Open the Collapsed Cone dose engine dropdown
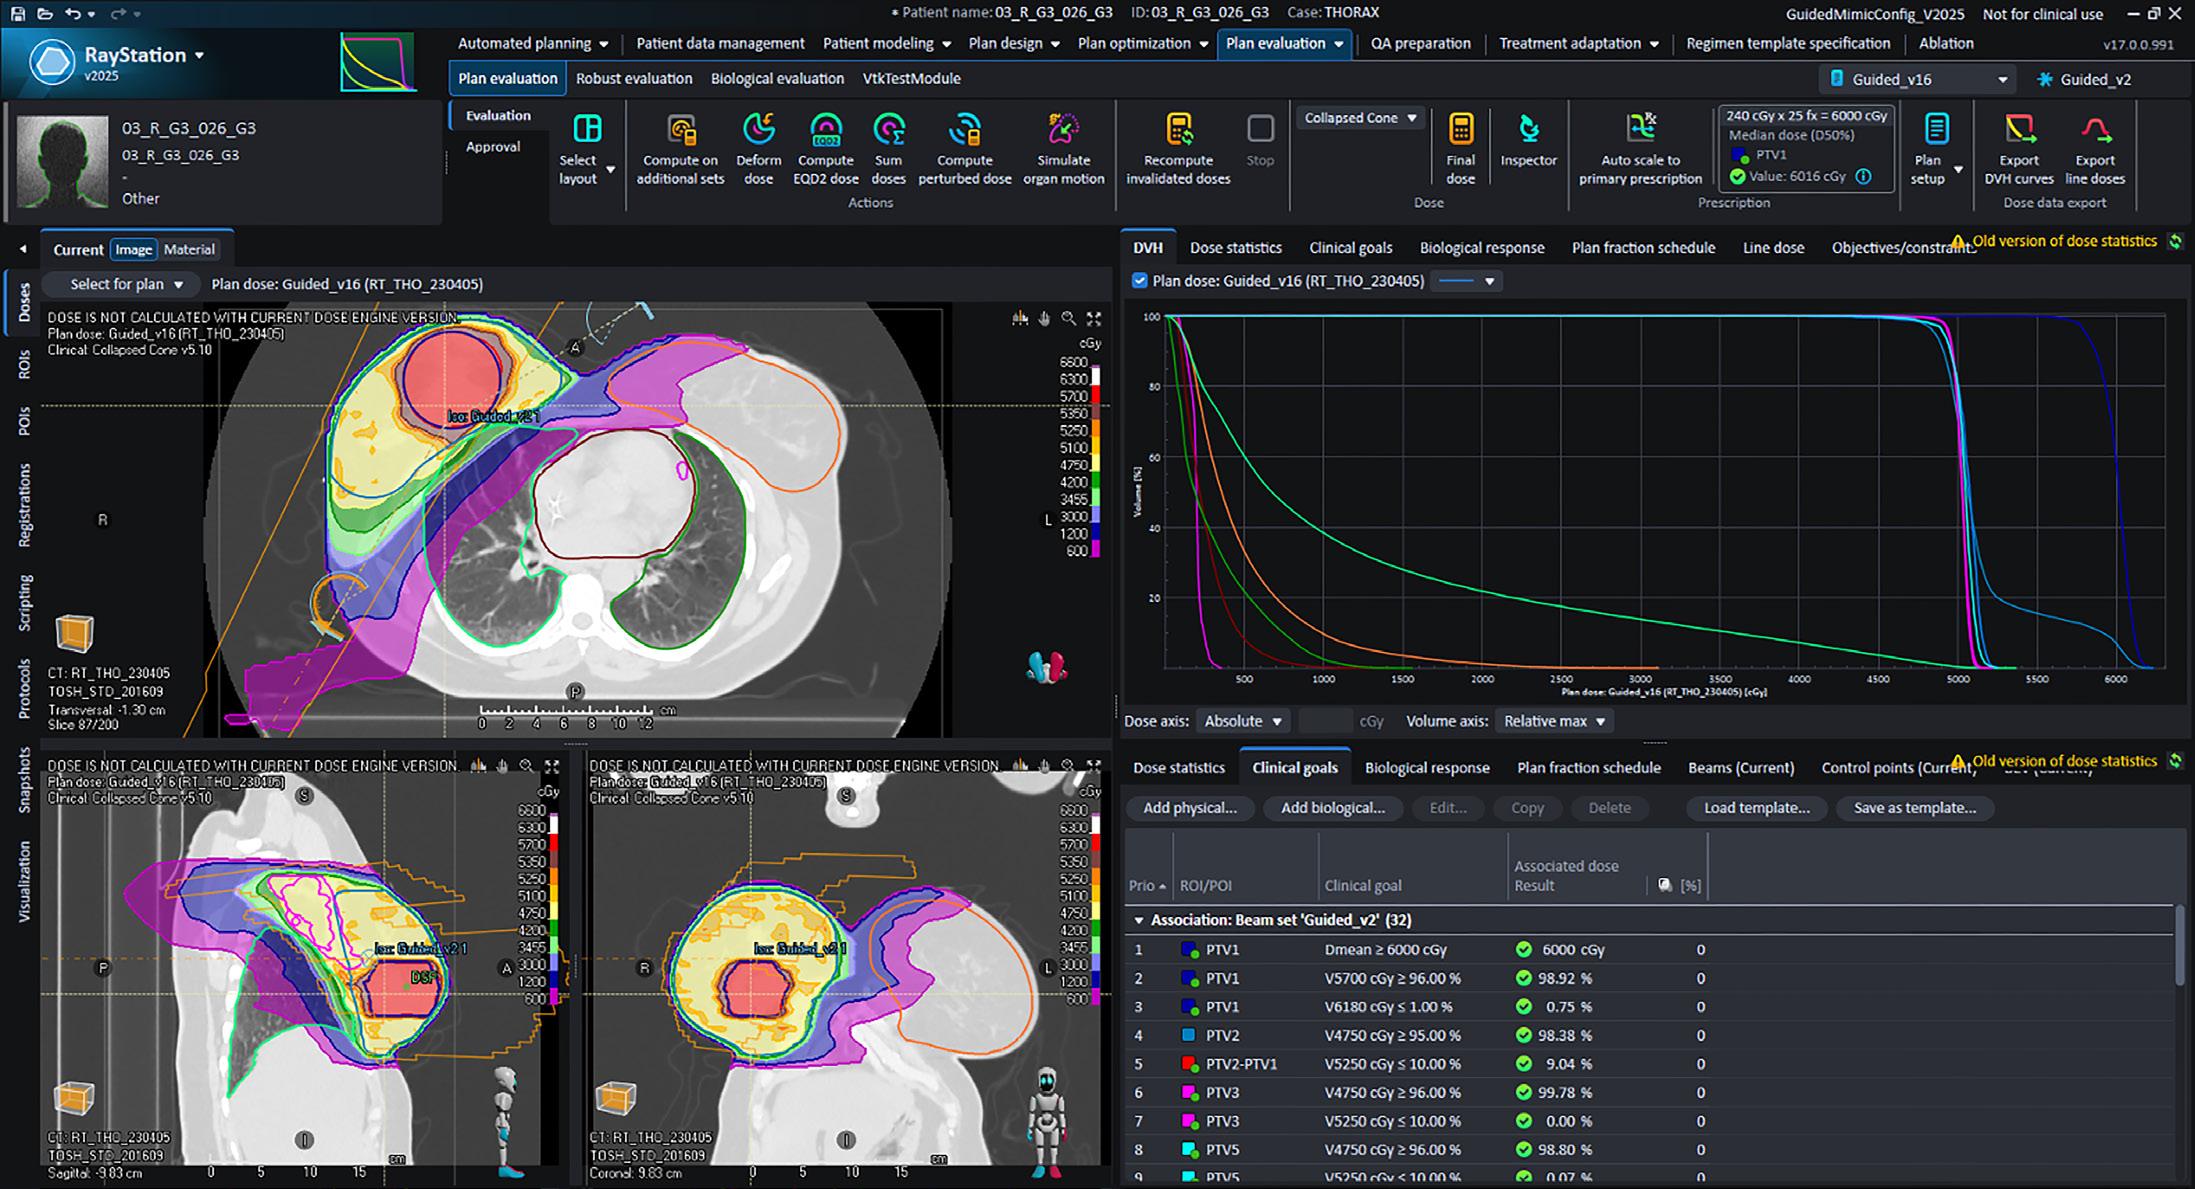The height and width of the screenshot is (1189, 2195). tap(1360, 118)
